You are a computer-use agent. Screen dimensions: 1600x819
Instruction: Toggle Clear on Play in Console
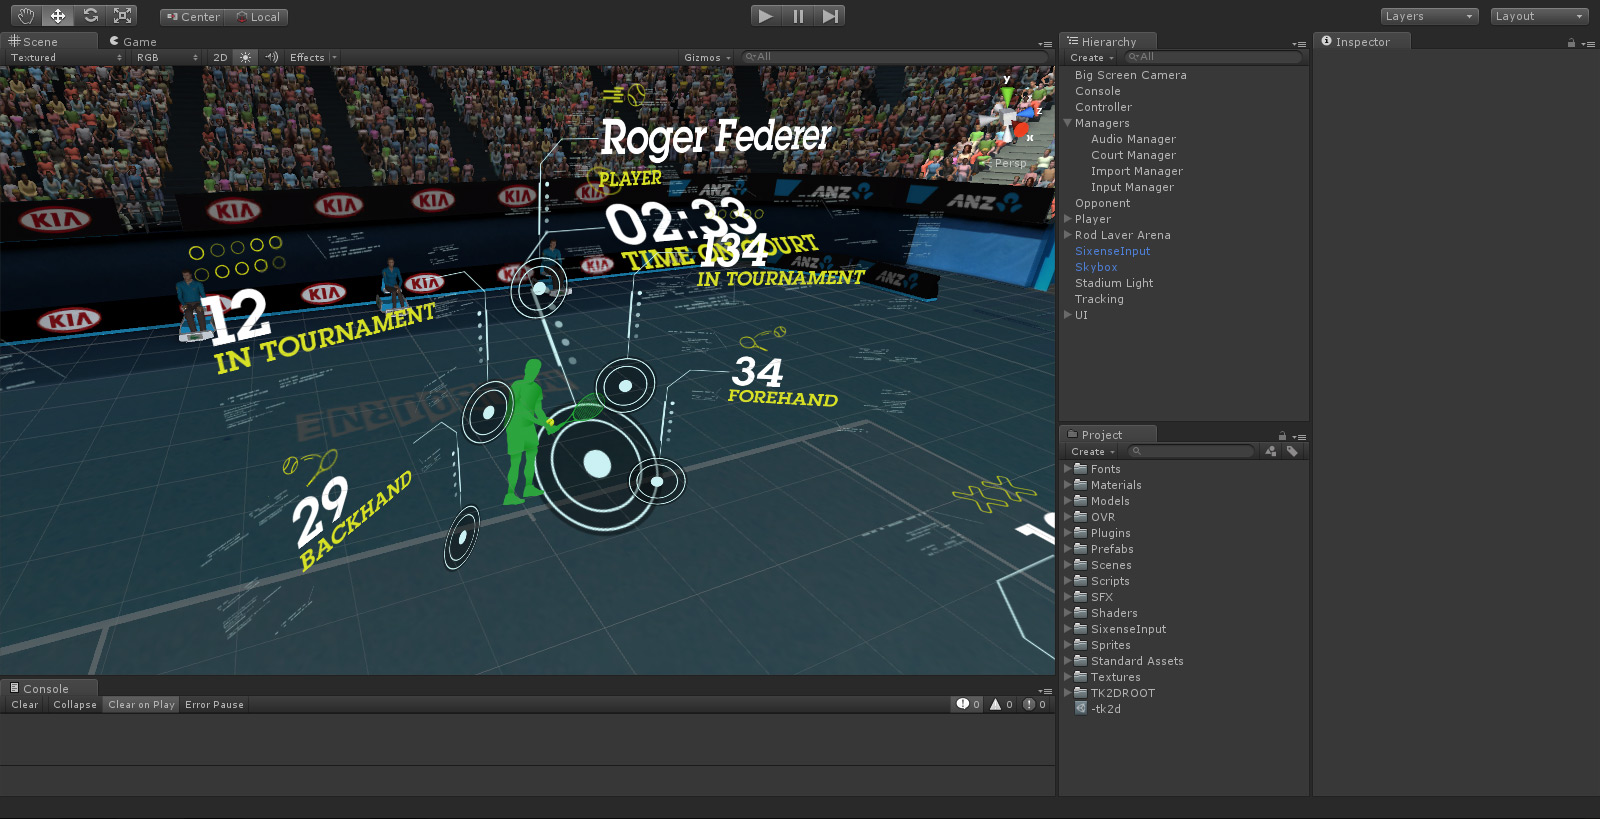pos(141,705)
